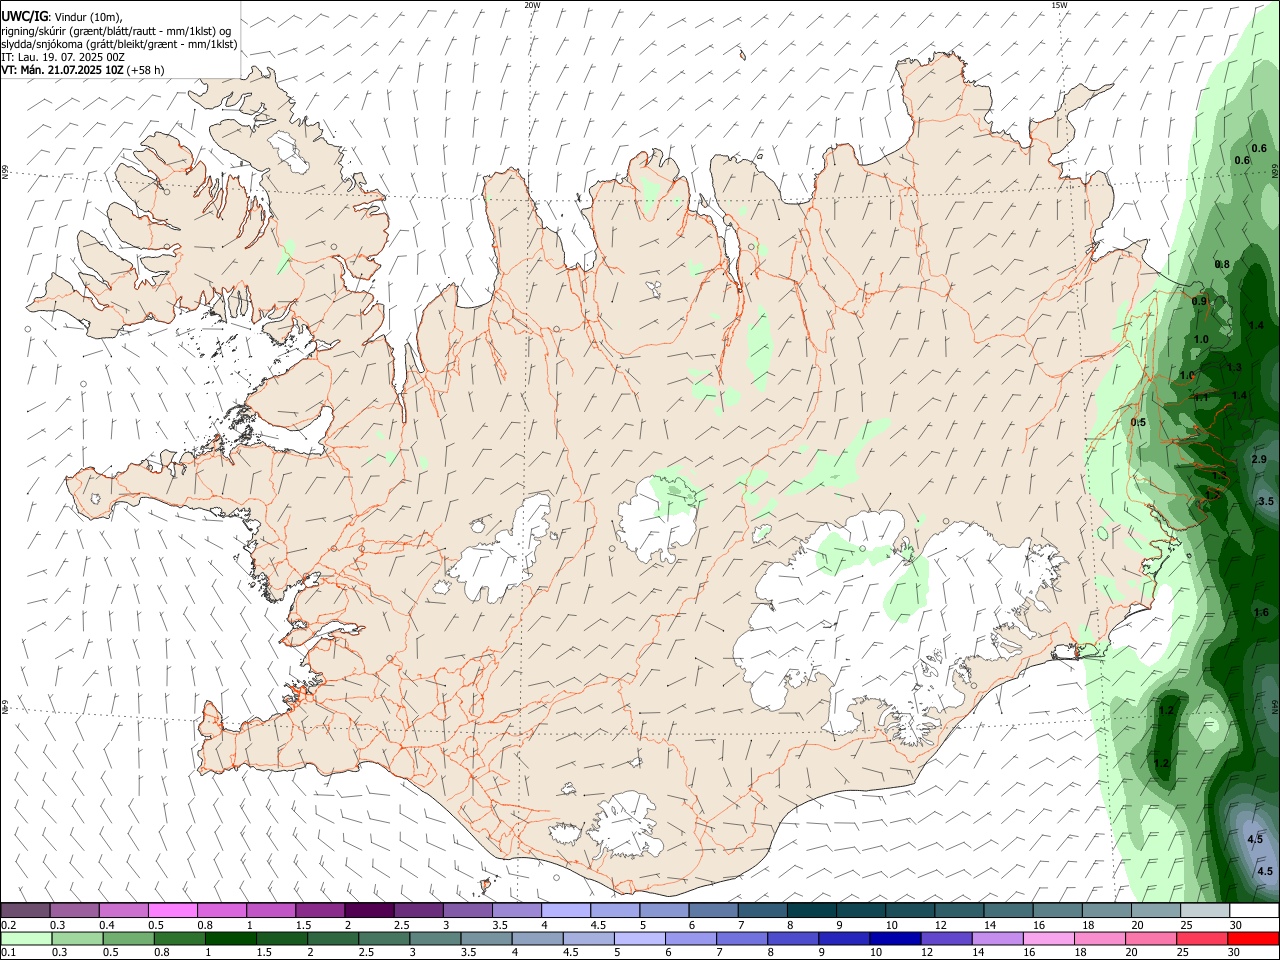The width and height of the screenshot is (1280, 960).
Task: Click the '1.6' precipitation value on the map
Action: 1261,612
